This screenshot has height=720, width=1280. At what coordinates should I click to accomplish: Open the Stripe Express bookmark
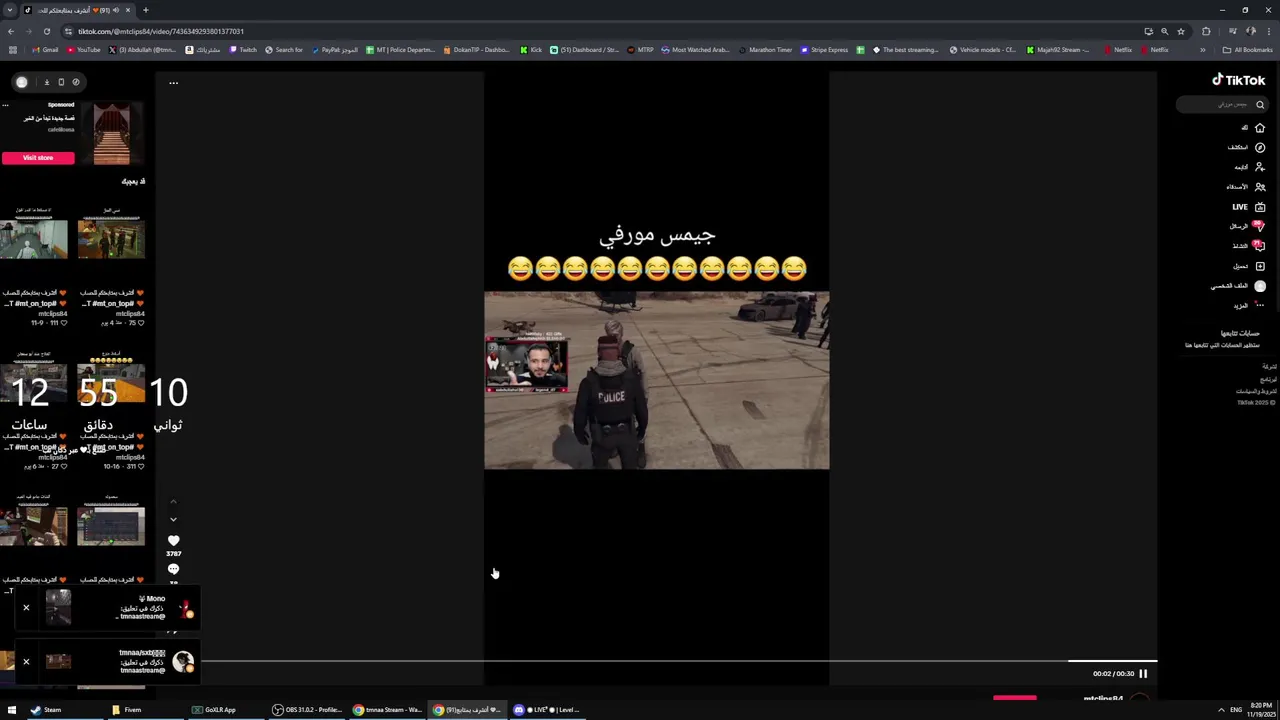click(825, 50)
